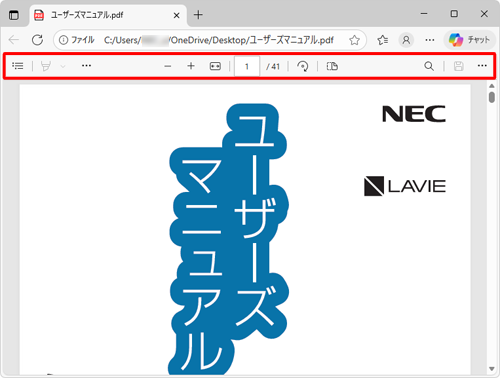The image size is (500, 378).
Task: Search within the PDF document
Action: point(429,66)
